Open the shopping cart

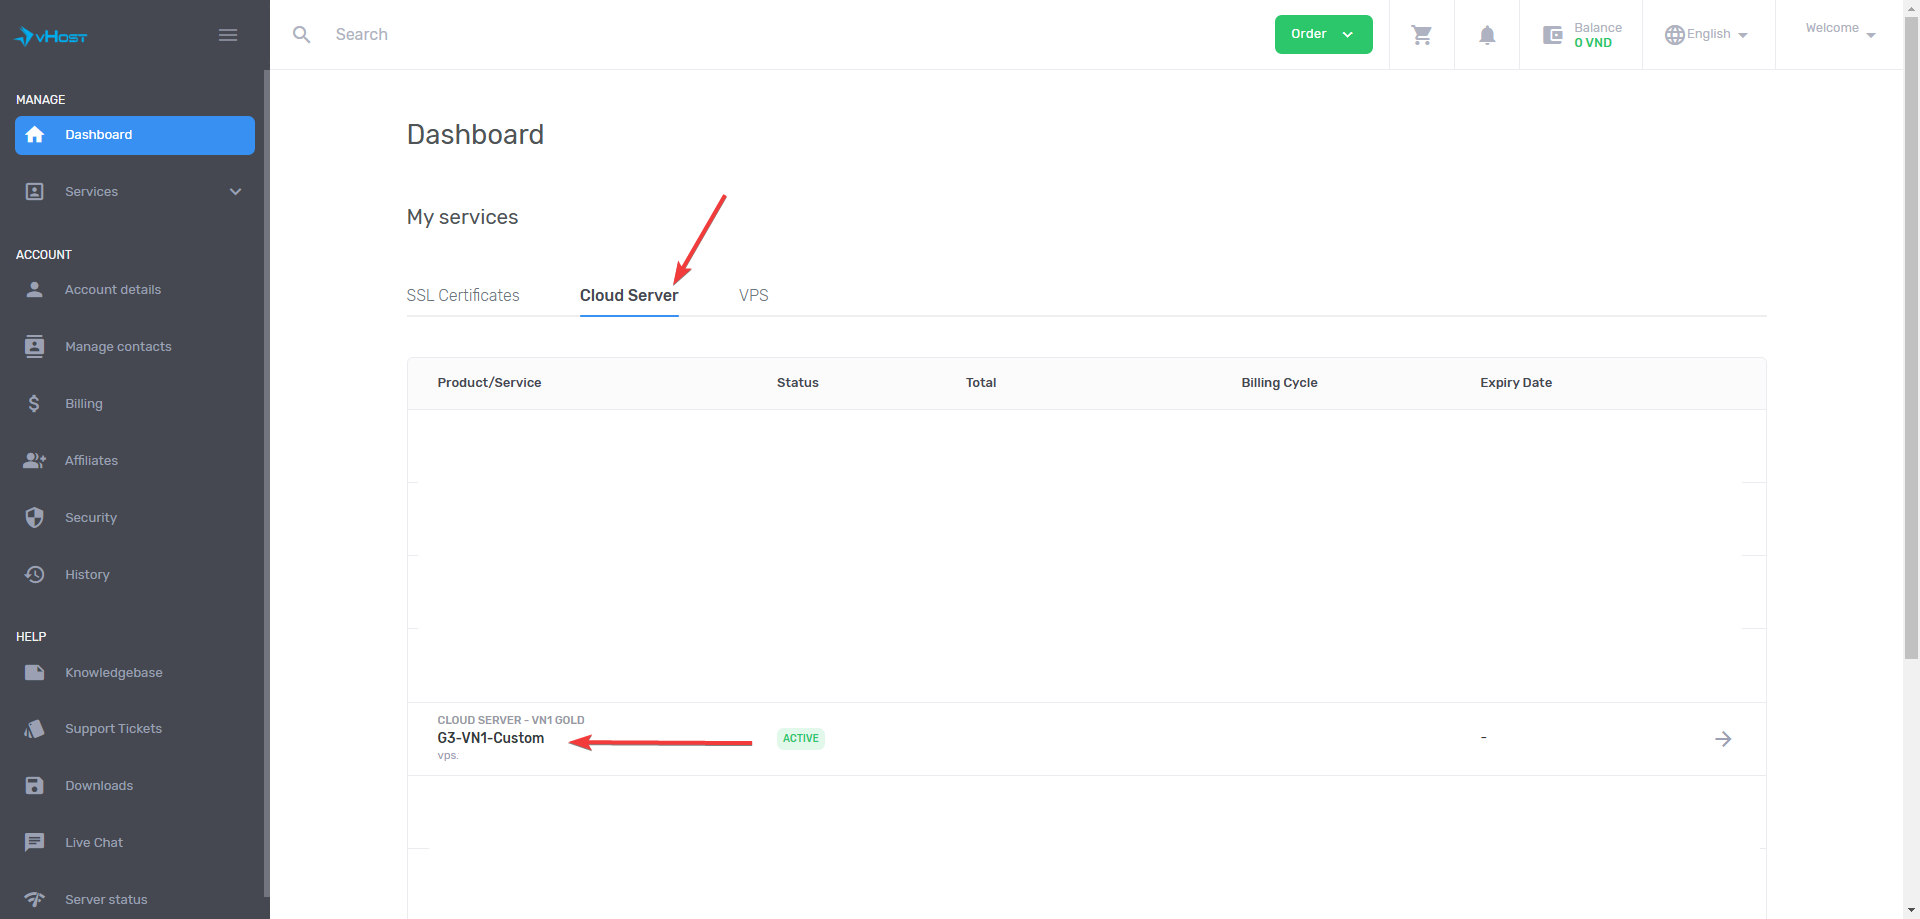1421,34
